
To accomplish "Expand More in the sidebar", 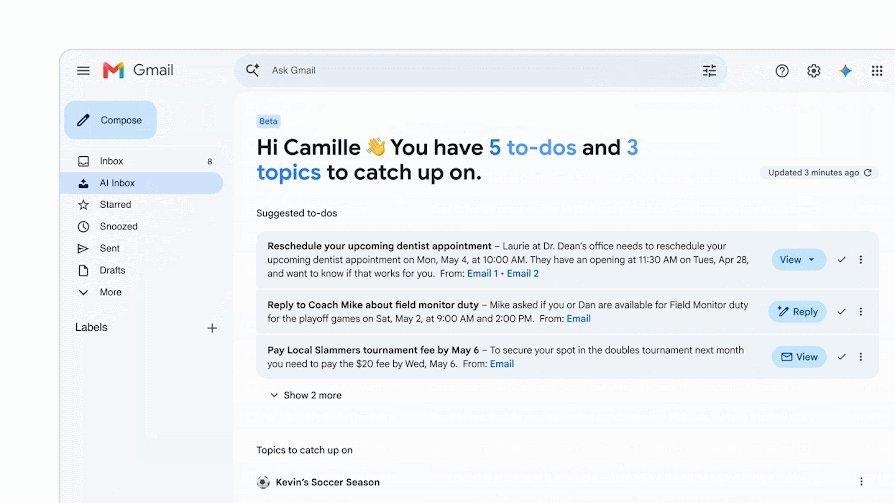I will pos(100,292).
